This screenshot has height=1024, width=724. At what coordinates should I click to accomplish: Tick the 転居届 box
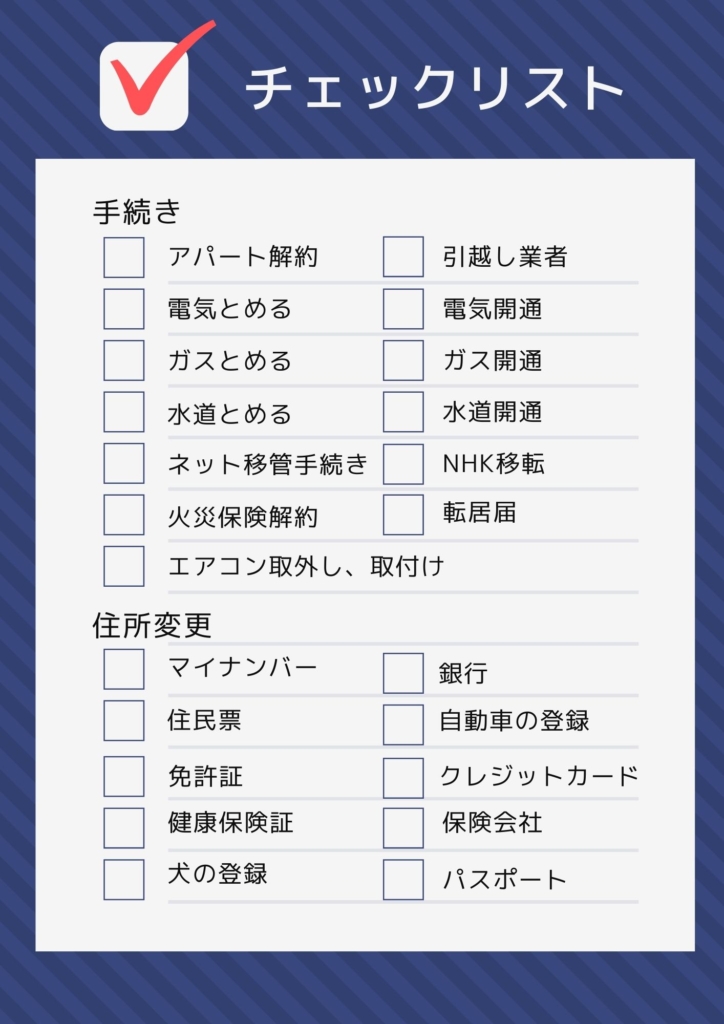point(403,515)
